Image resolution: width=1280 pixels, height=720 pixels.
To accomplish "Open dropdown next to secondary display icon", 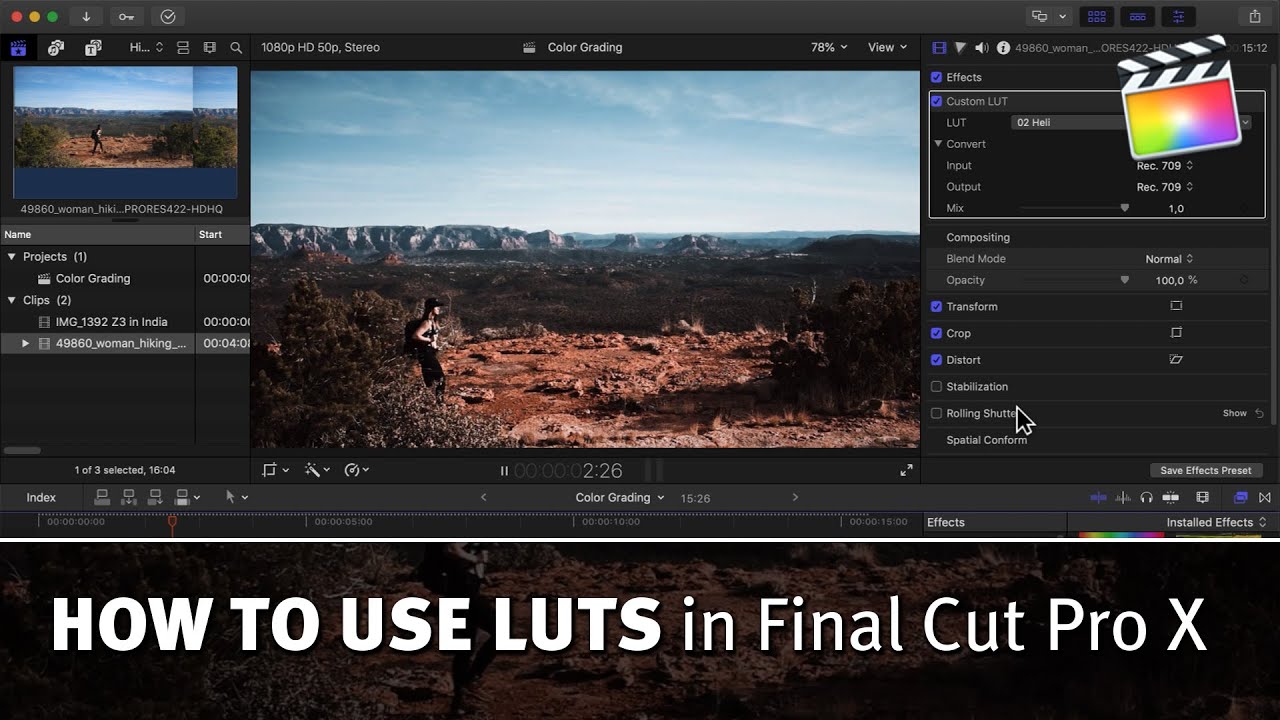I will (x=1063, y=16).
